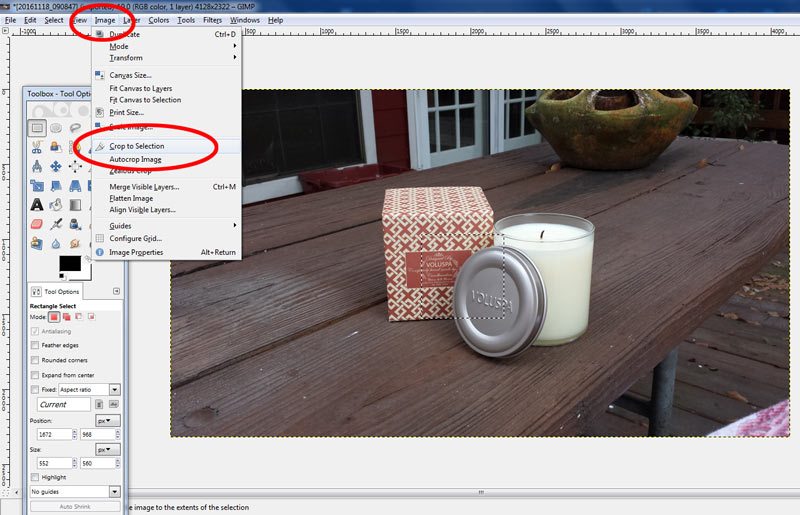
Task: Enable the Feather edges checkbox
Action: (x=35, y=345)
